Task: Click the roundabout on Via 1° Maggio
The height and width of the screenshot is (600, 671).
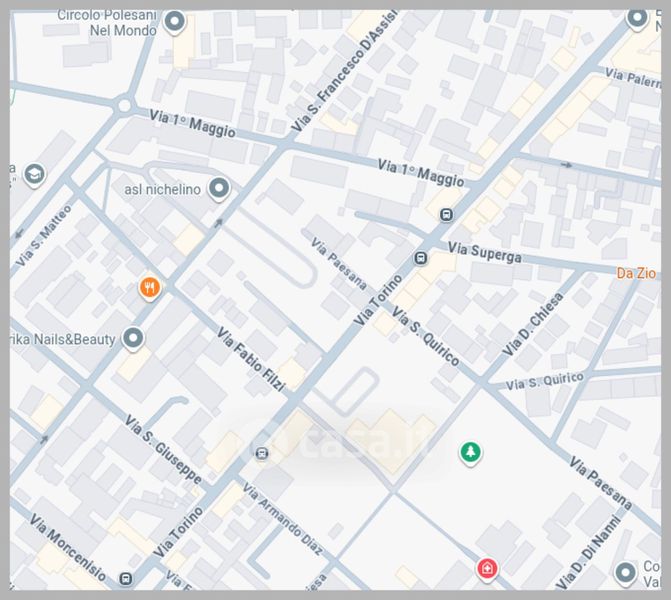Action: pos(125,104)
